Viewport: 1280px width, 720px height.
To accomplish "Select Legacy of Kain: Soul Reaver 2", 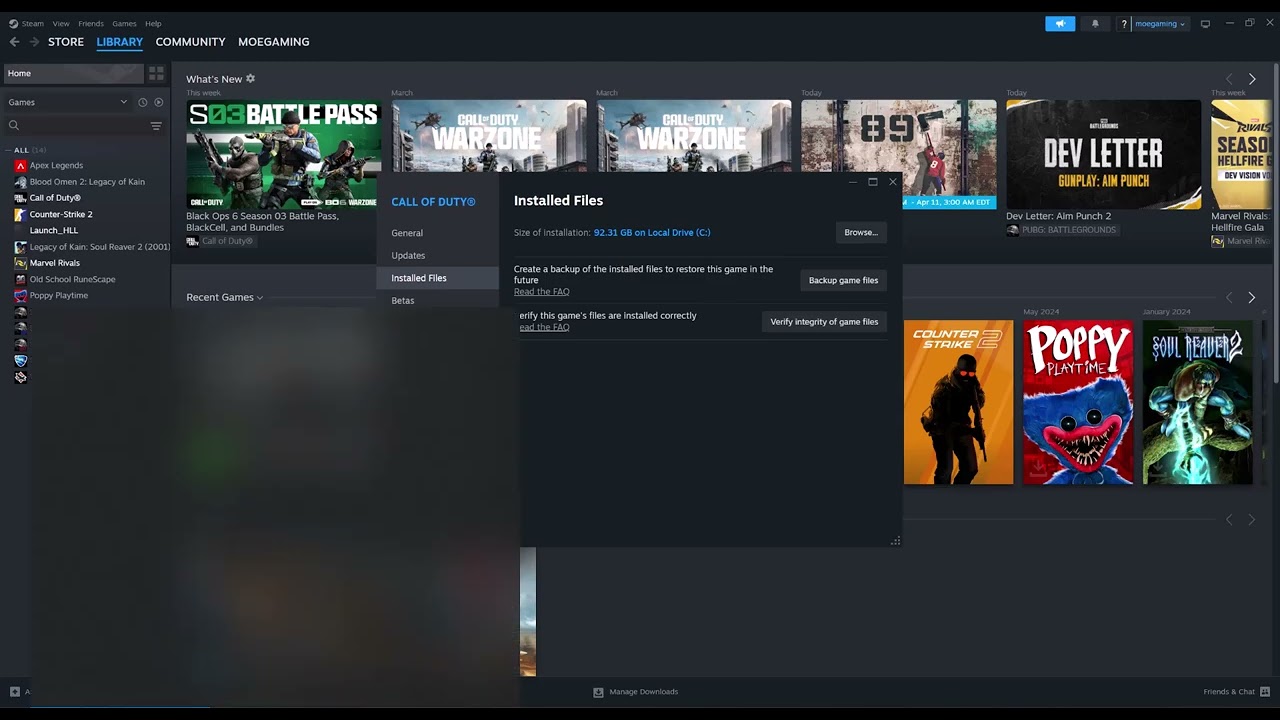I will coord(100,247).
